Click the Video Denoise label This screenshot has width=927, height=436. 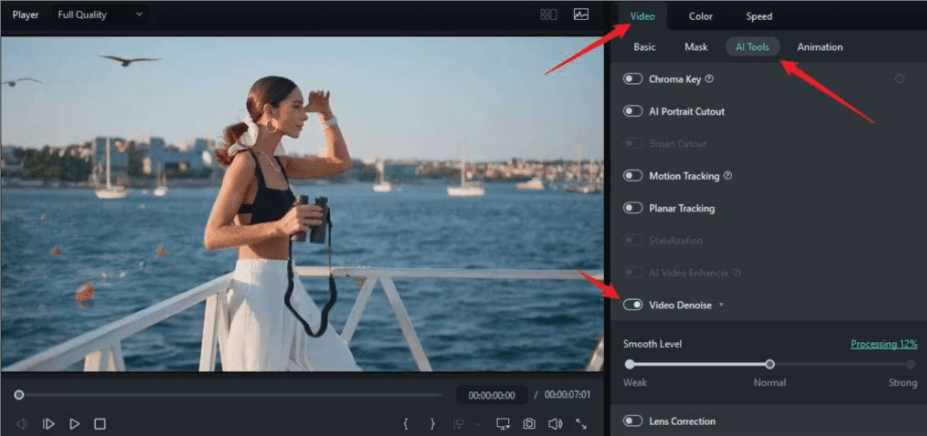tap(680, 305)
